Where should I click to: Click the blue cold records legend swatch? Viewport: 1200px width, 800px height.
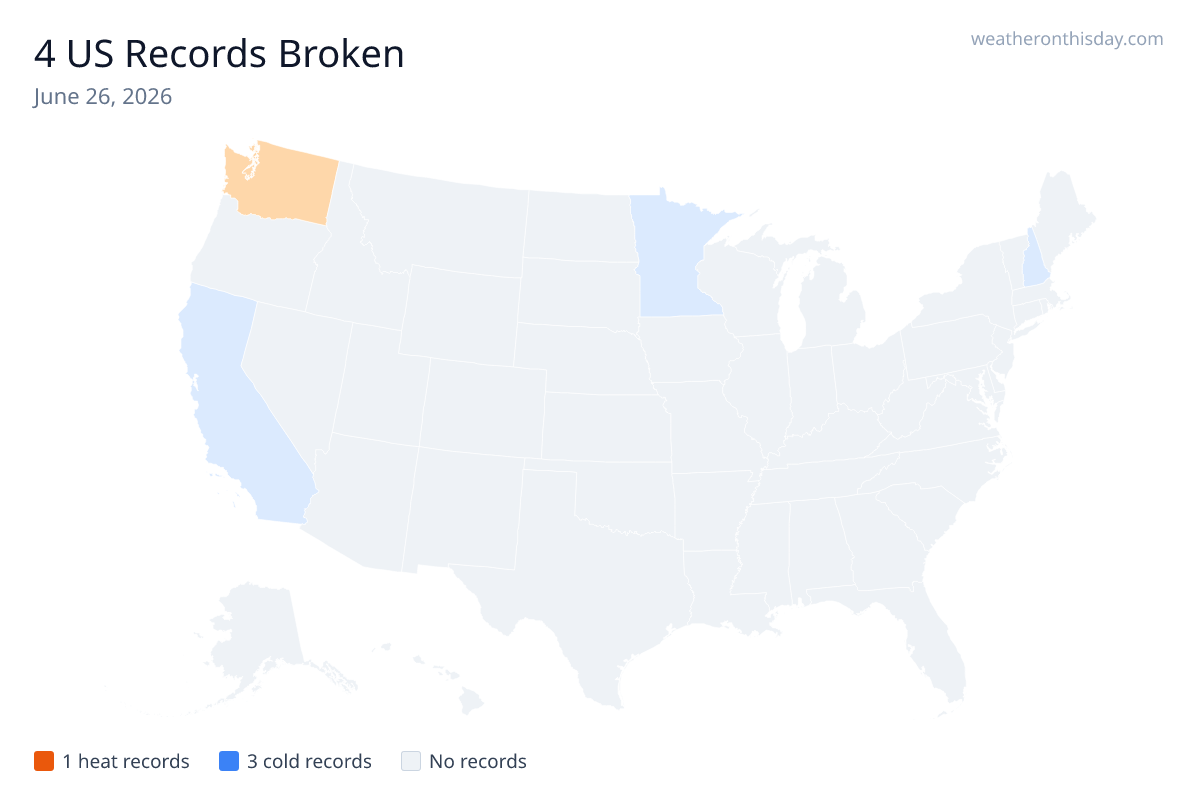click(x=229, y=761)
